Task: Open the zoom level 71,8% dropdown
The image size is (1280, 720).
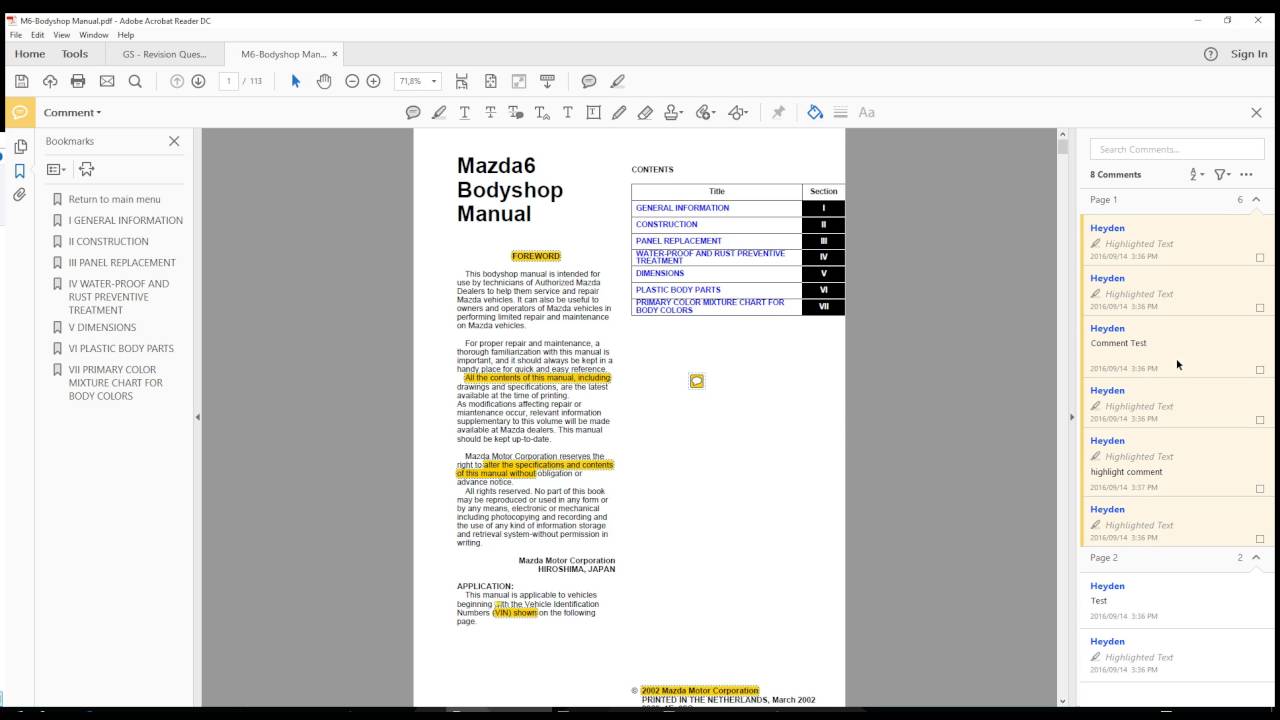Action: click(x=434, y=81)
